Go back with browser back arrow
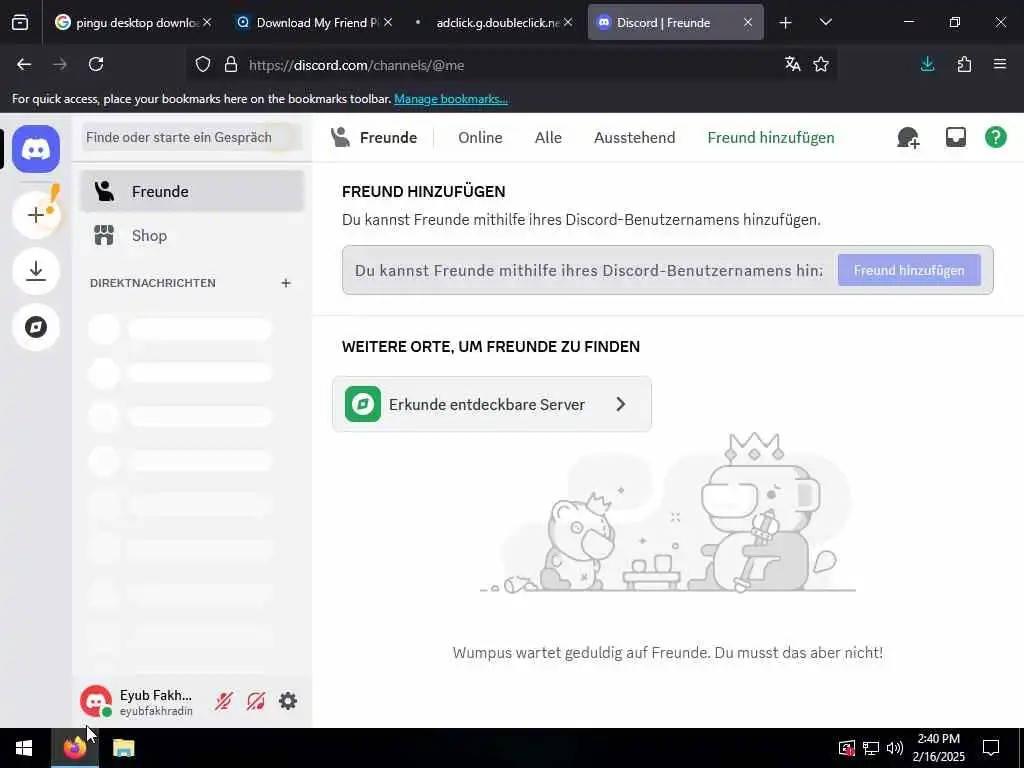 click(24, 64)
